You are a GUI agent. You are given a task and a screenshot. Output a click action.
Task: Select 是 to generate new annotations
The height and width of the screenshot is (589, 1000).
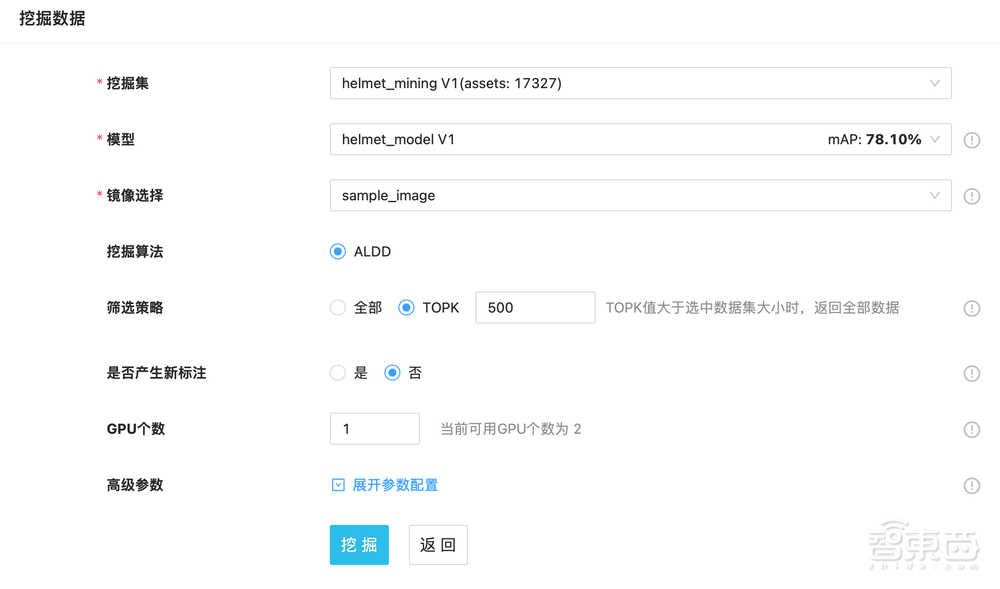point(337,373)
